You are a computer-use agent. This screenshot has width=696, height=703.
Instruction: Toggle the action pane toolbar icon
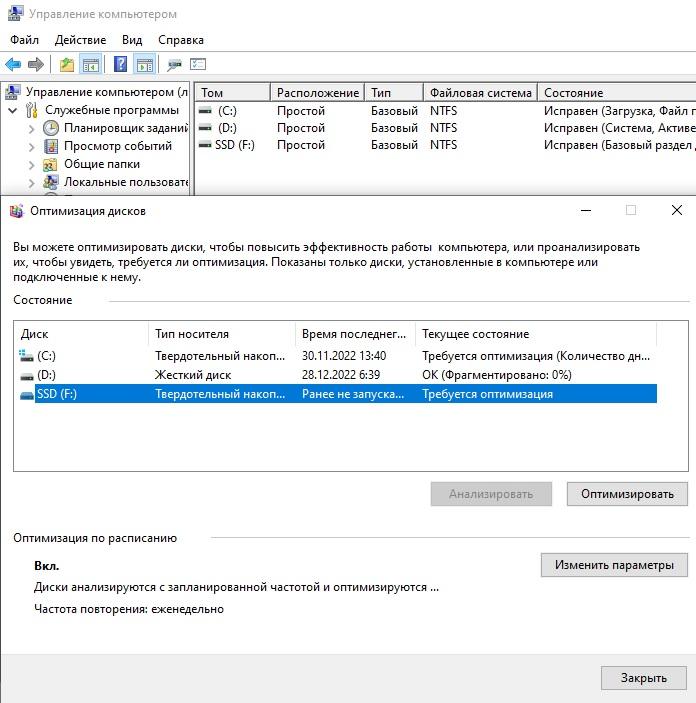pyautogui.click(x=145, y=65)
